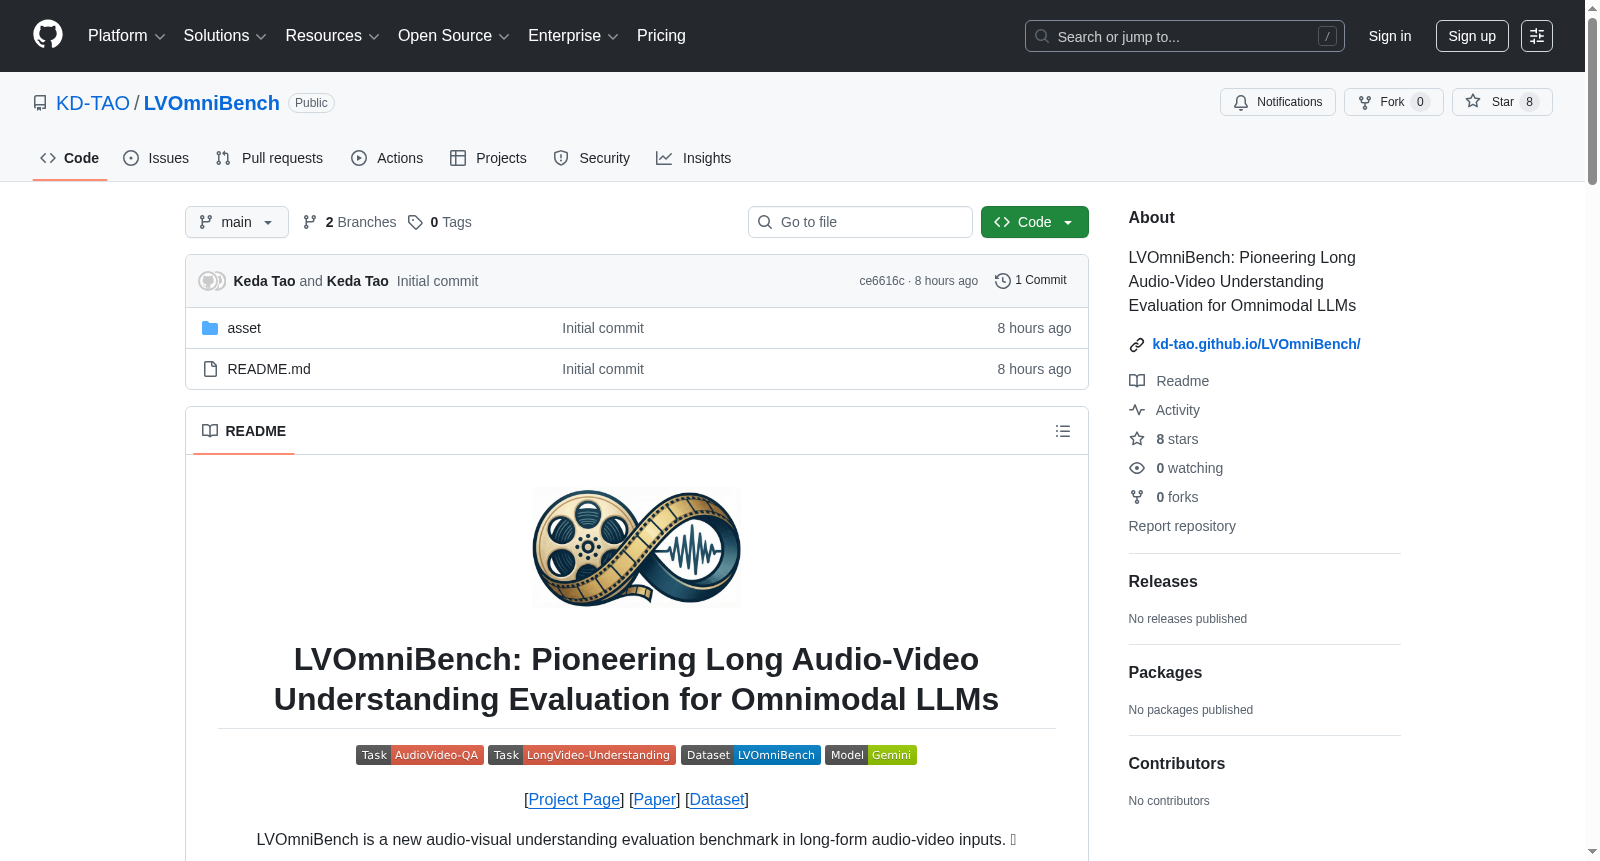Click the eye icon beside 0 watching
This screenshot has height=861, width=1600.
pos(1137,468)
